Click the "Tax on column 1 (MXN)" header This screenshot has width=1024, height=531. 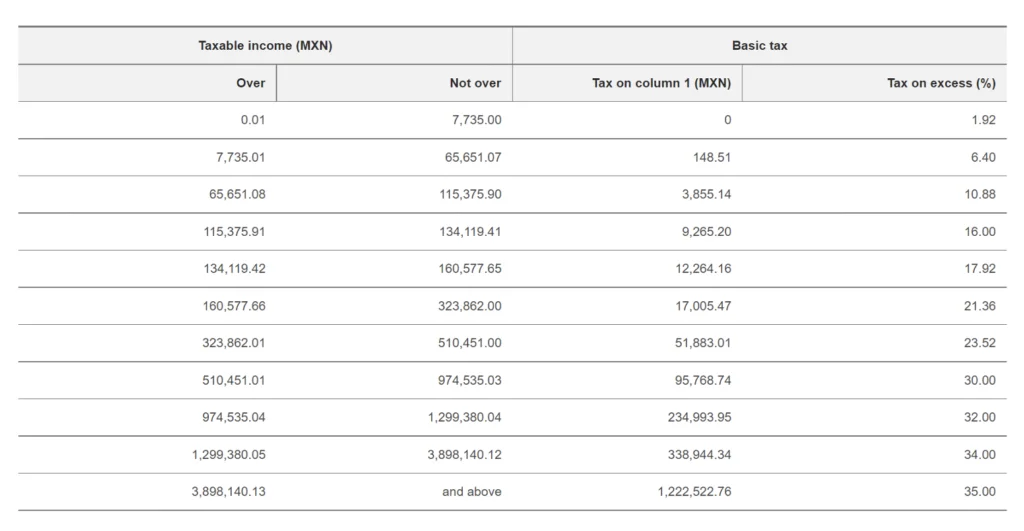661,83
